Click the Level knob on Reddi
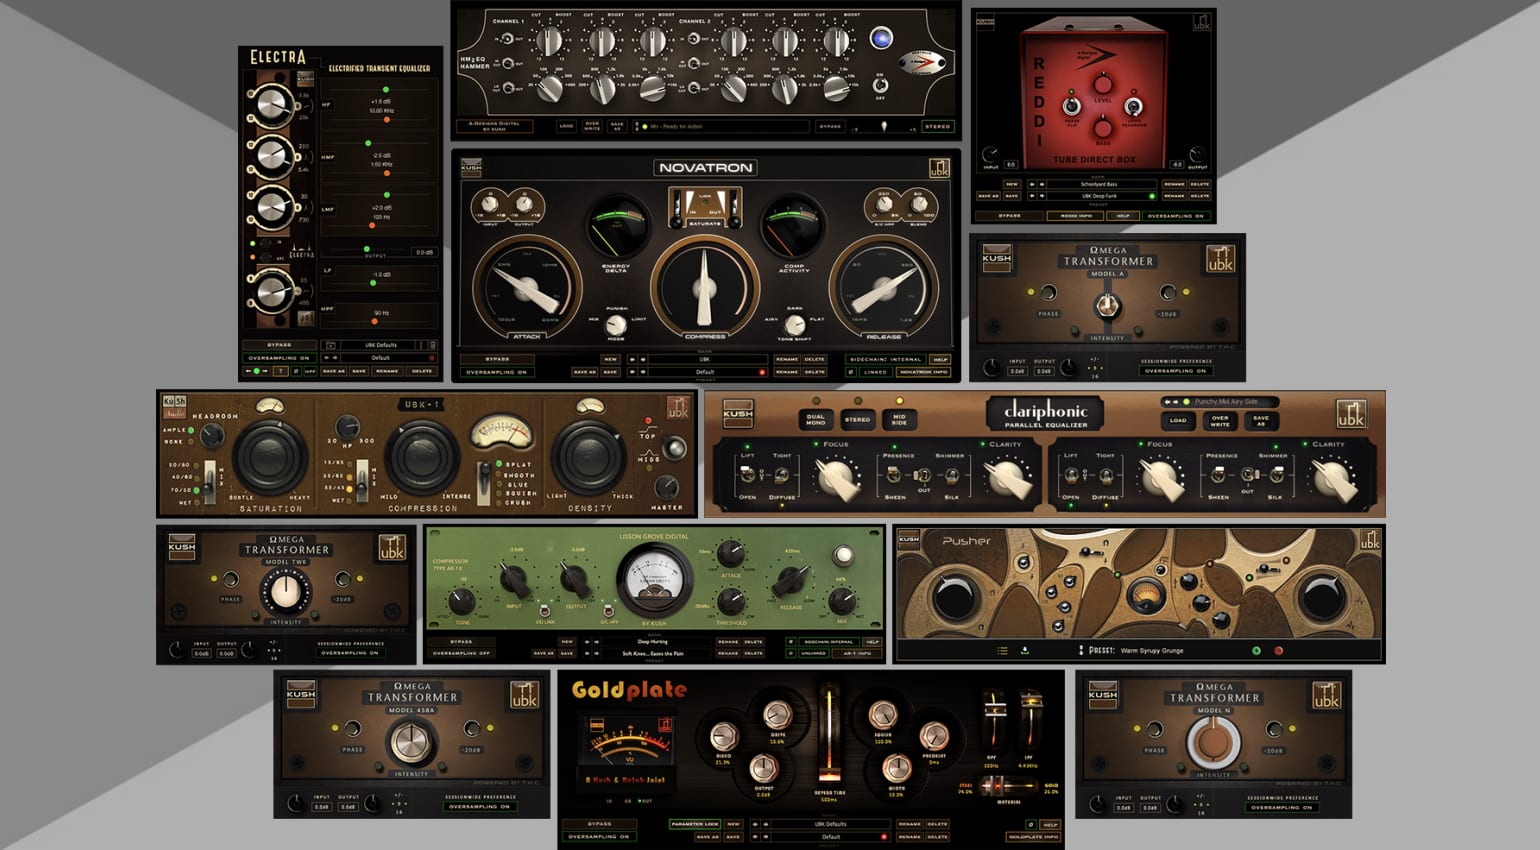Viewport: 1540px width, 850px height. coord(1102,85)
